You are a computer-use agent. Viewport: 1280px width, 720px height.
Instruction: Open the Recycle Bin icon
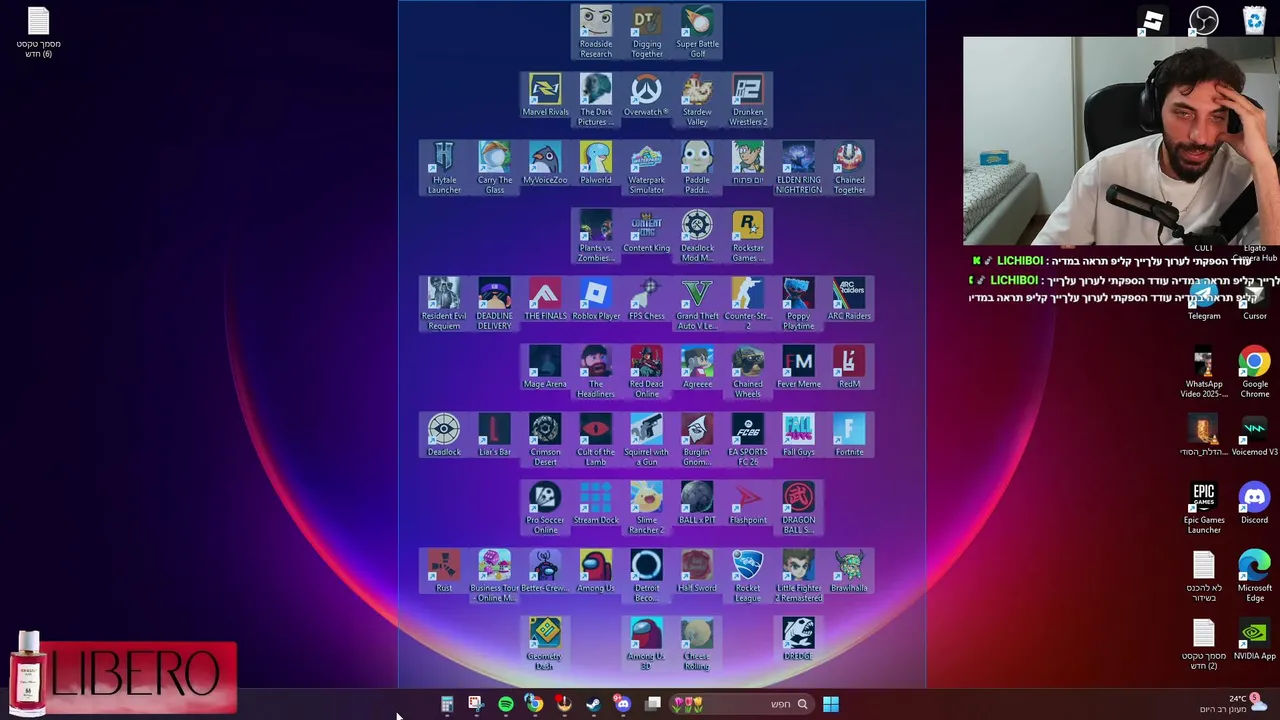coord(1254,20)
